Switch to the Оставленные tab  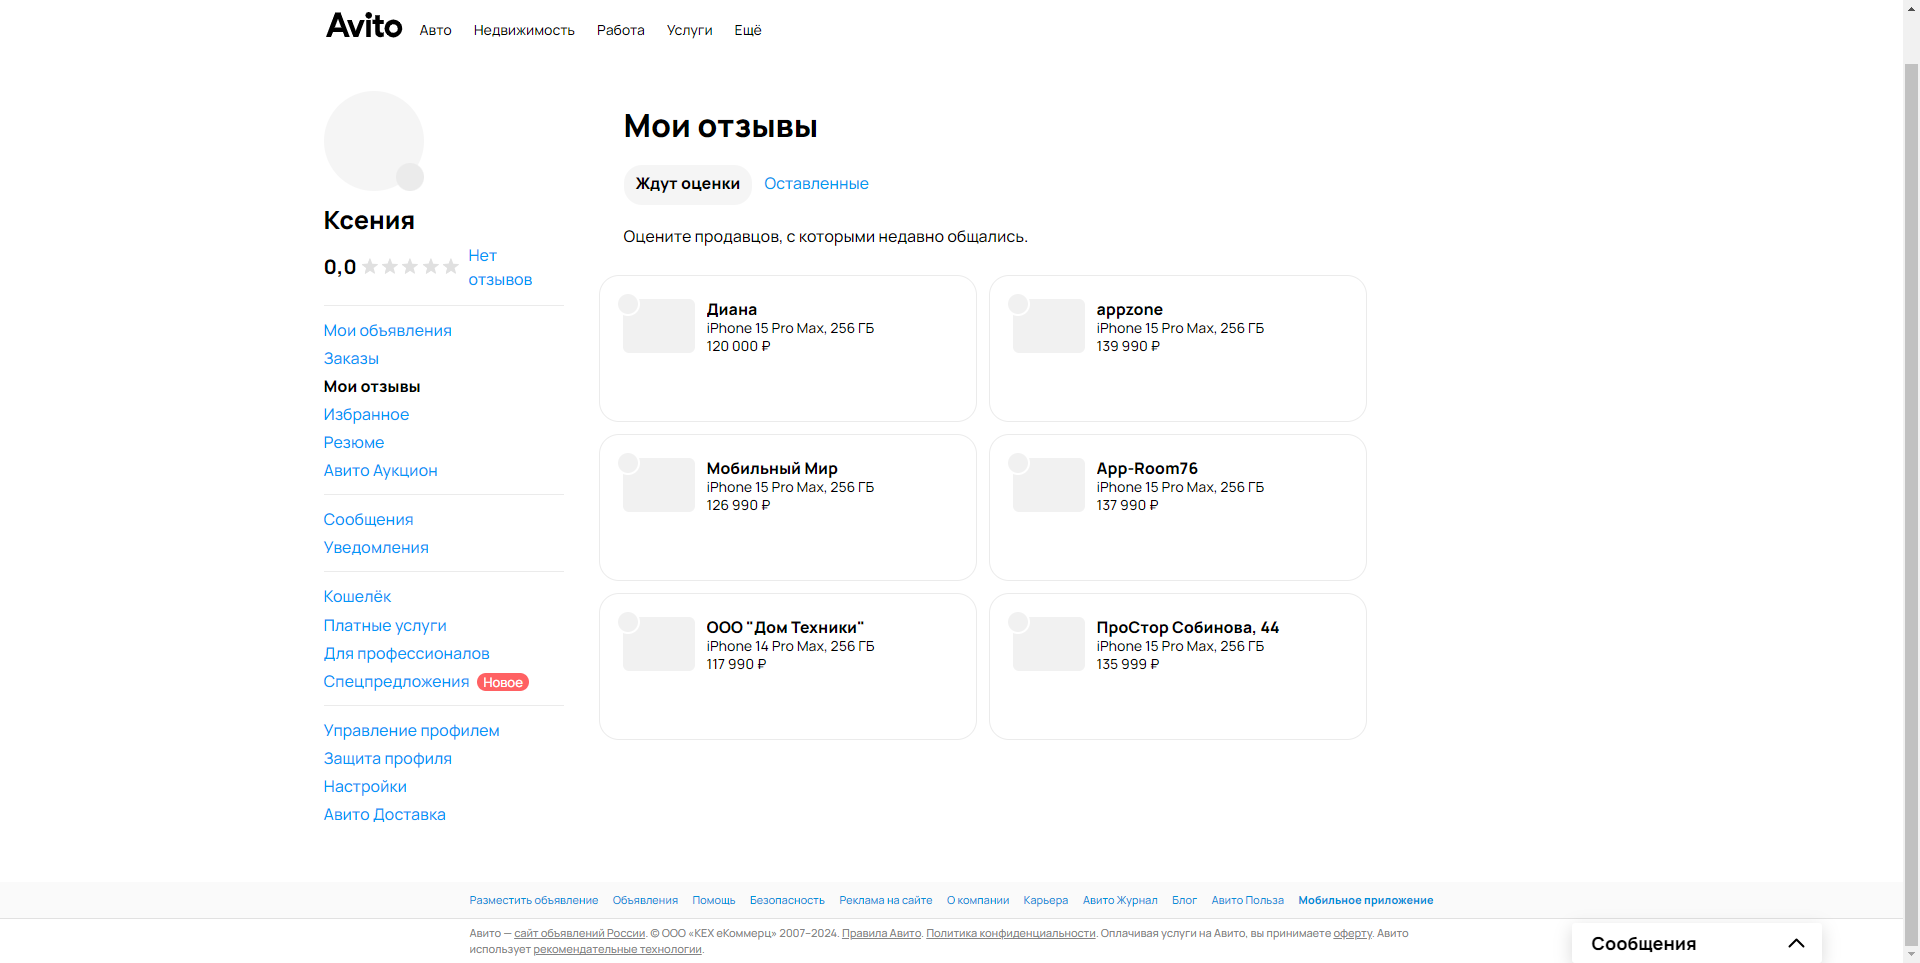(x=816, y=184)
